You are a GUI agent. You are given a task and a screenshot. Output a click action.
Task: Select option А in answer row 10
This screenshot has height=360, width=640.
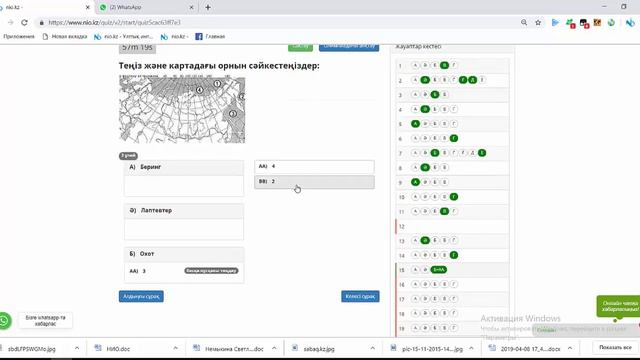pyautogui.click(x=415, y=197)
